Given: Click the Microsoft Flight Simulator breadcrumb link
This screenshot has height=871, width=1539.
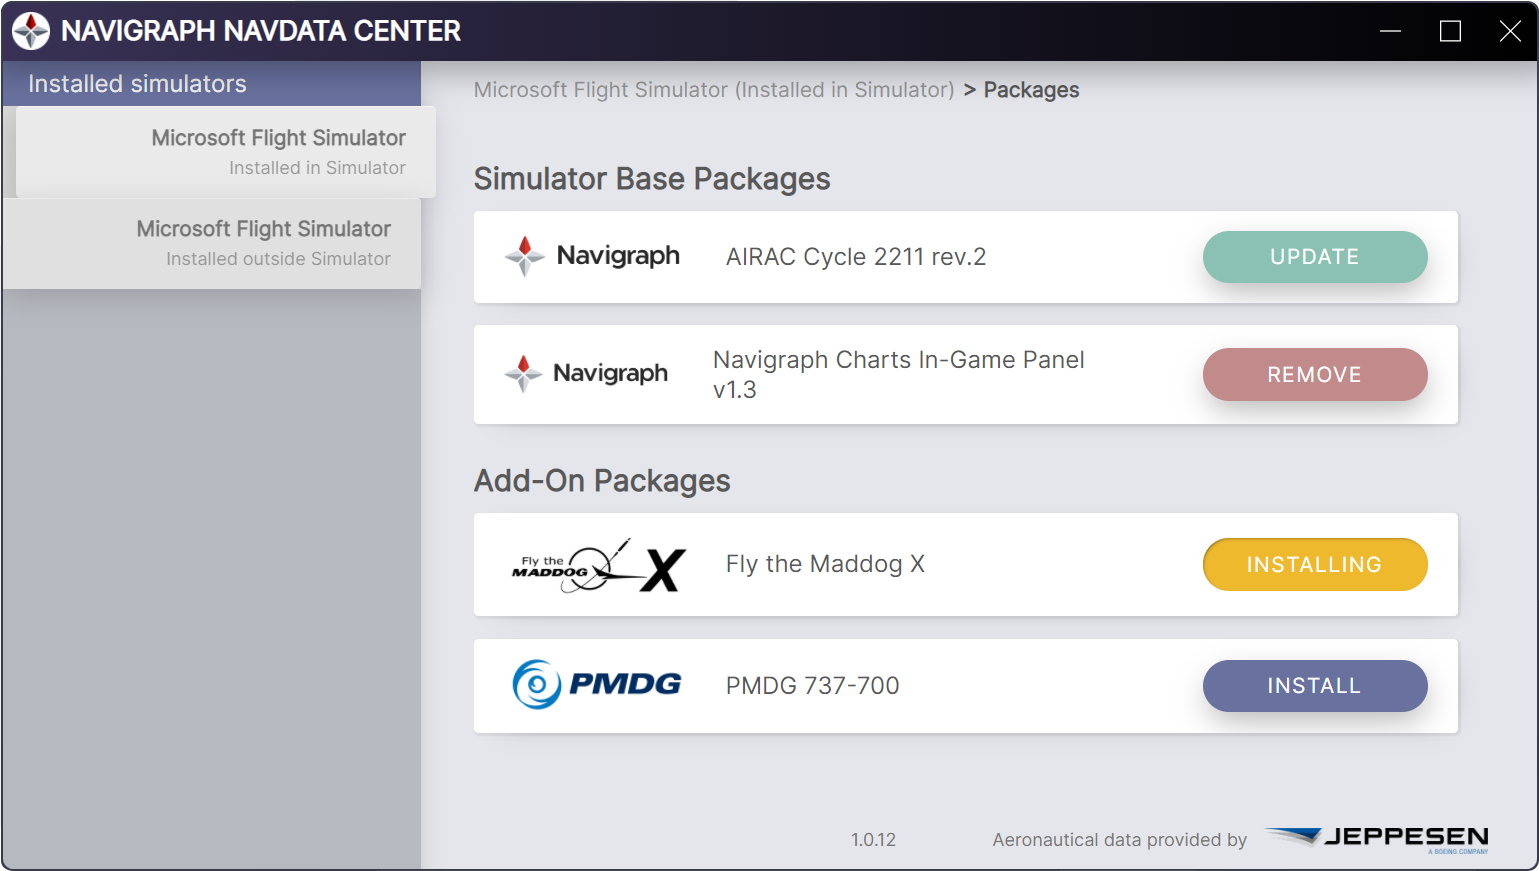Looking at the screenshot, I should click(714, 90).
